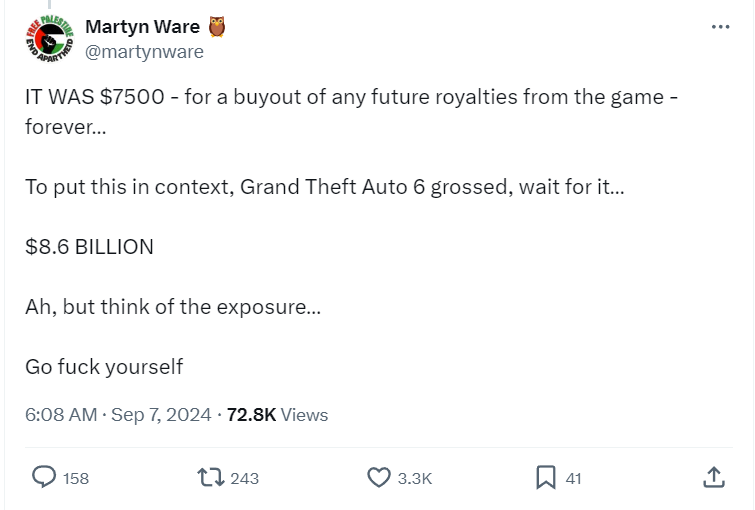The image size is (755, 510).
Task: Like the tweet with the heart icon
Action: 378,478
